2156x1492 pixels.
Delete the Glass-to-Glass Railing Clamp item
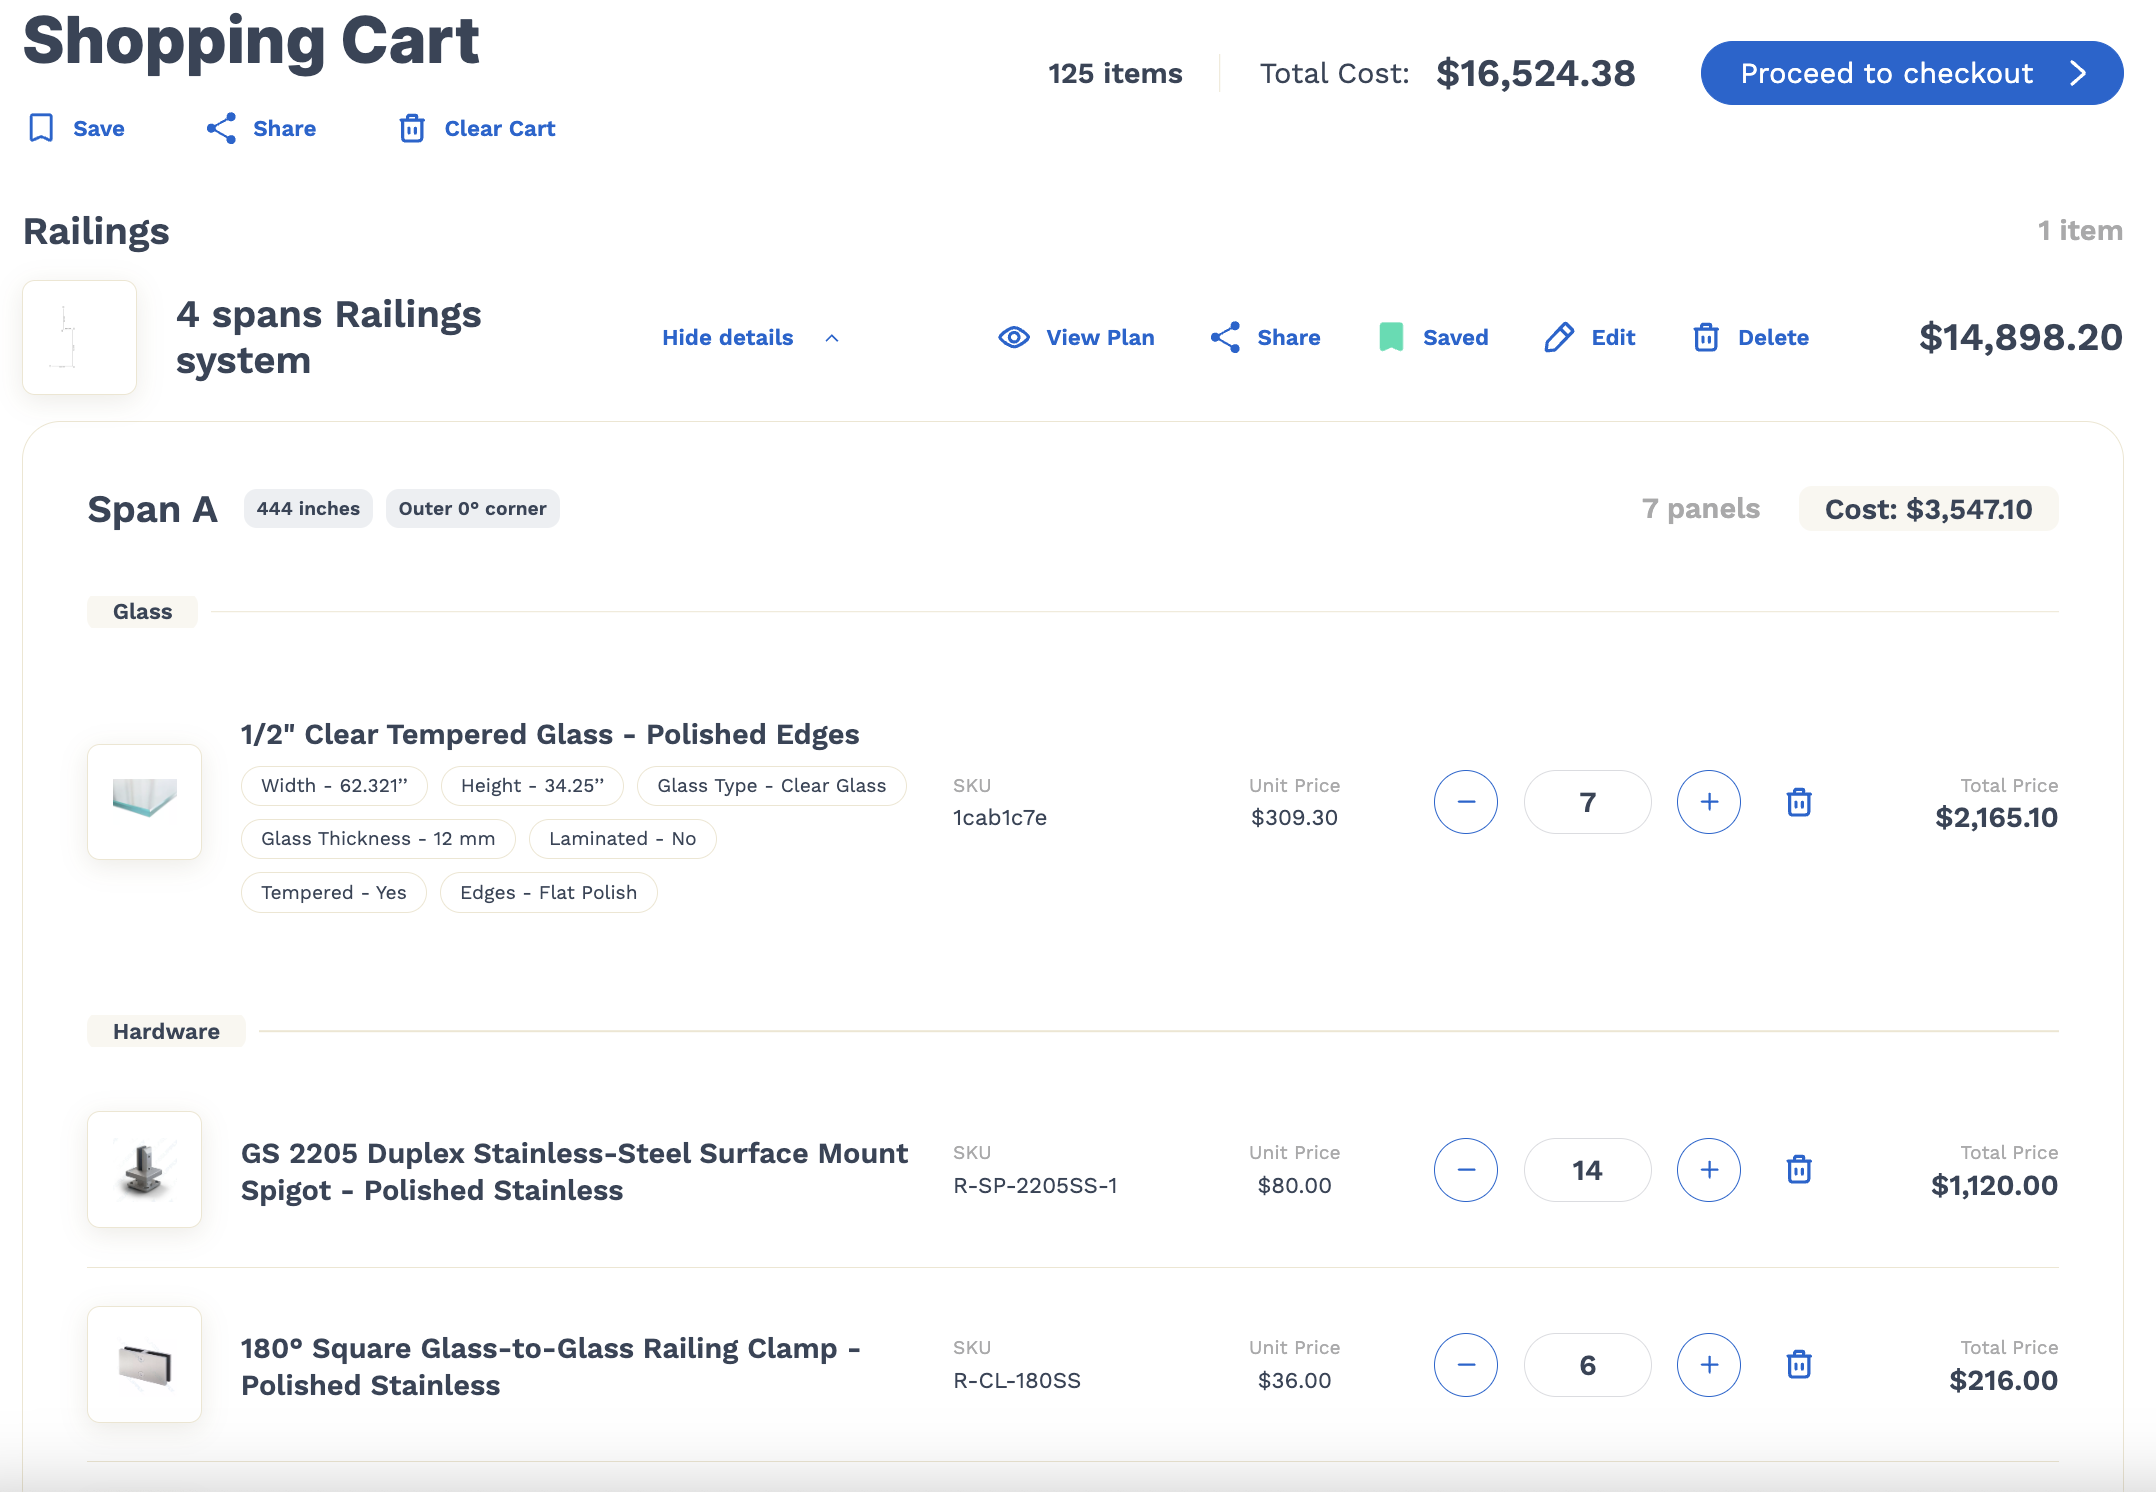[x=1799, y=1364]
